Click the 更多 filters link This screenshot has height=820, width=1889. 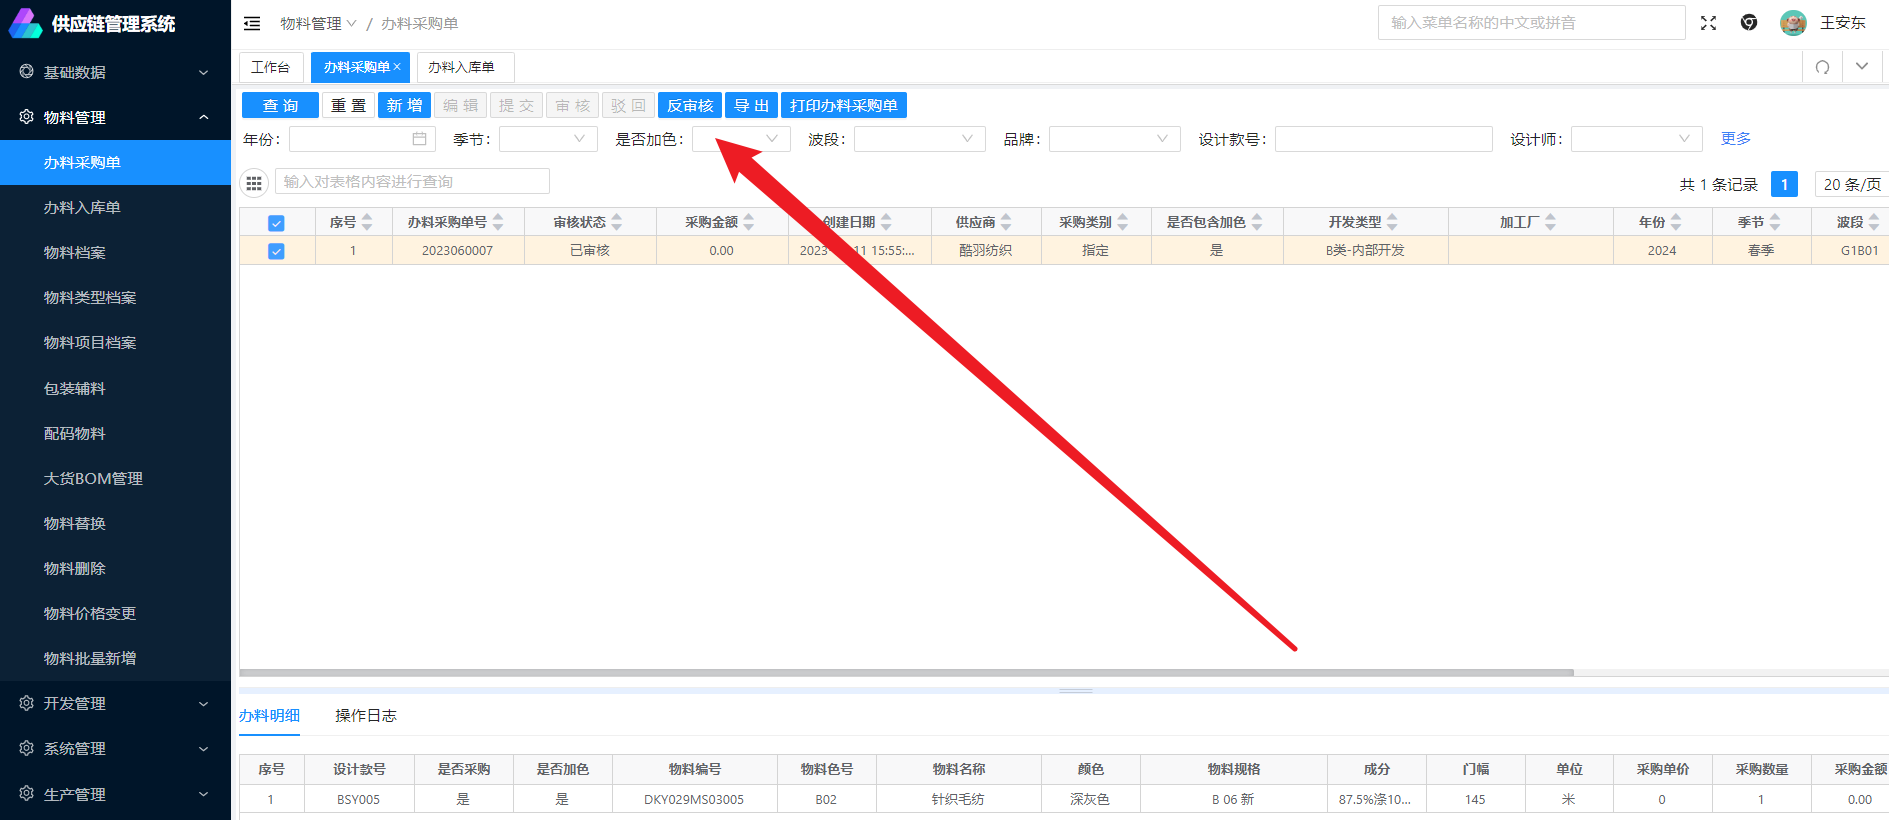coord(1735,139)
